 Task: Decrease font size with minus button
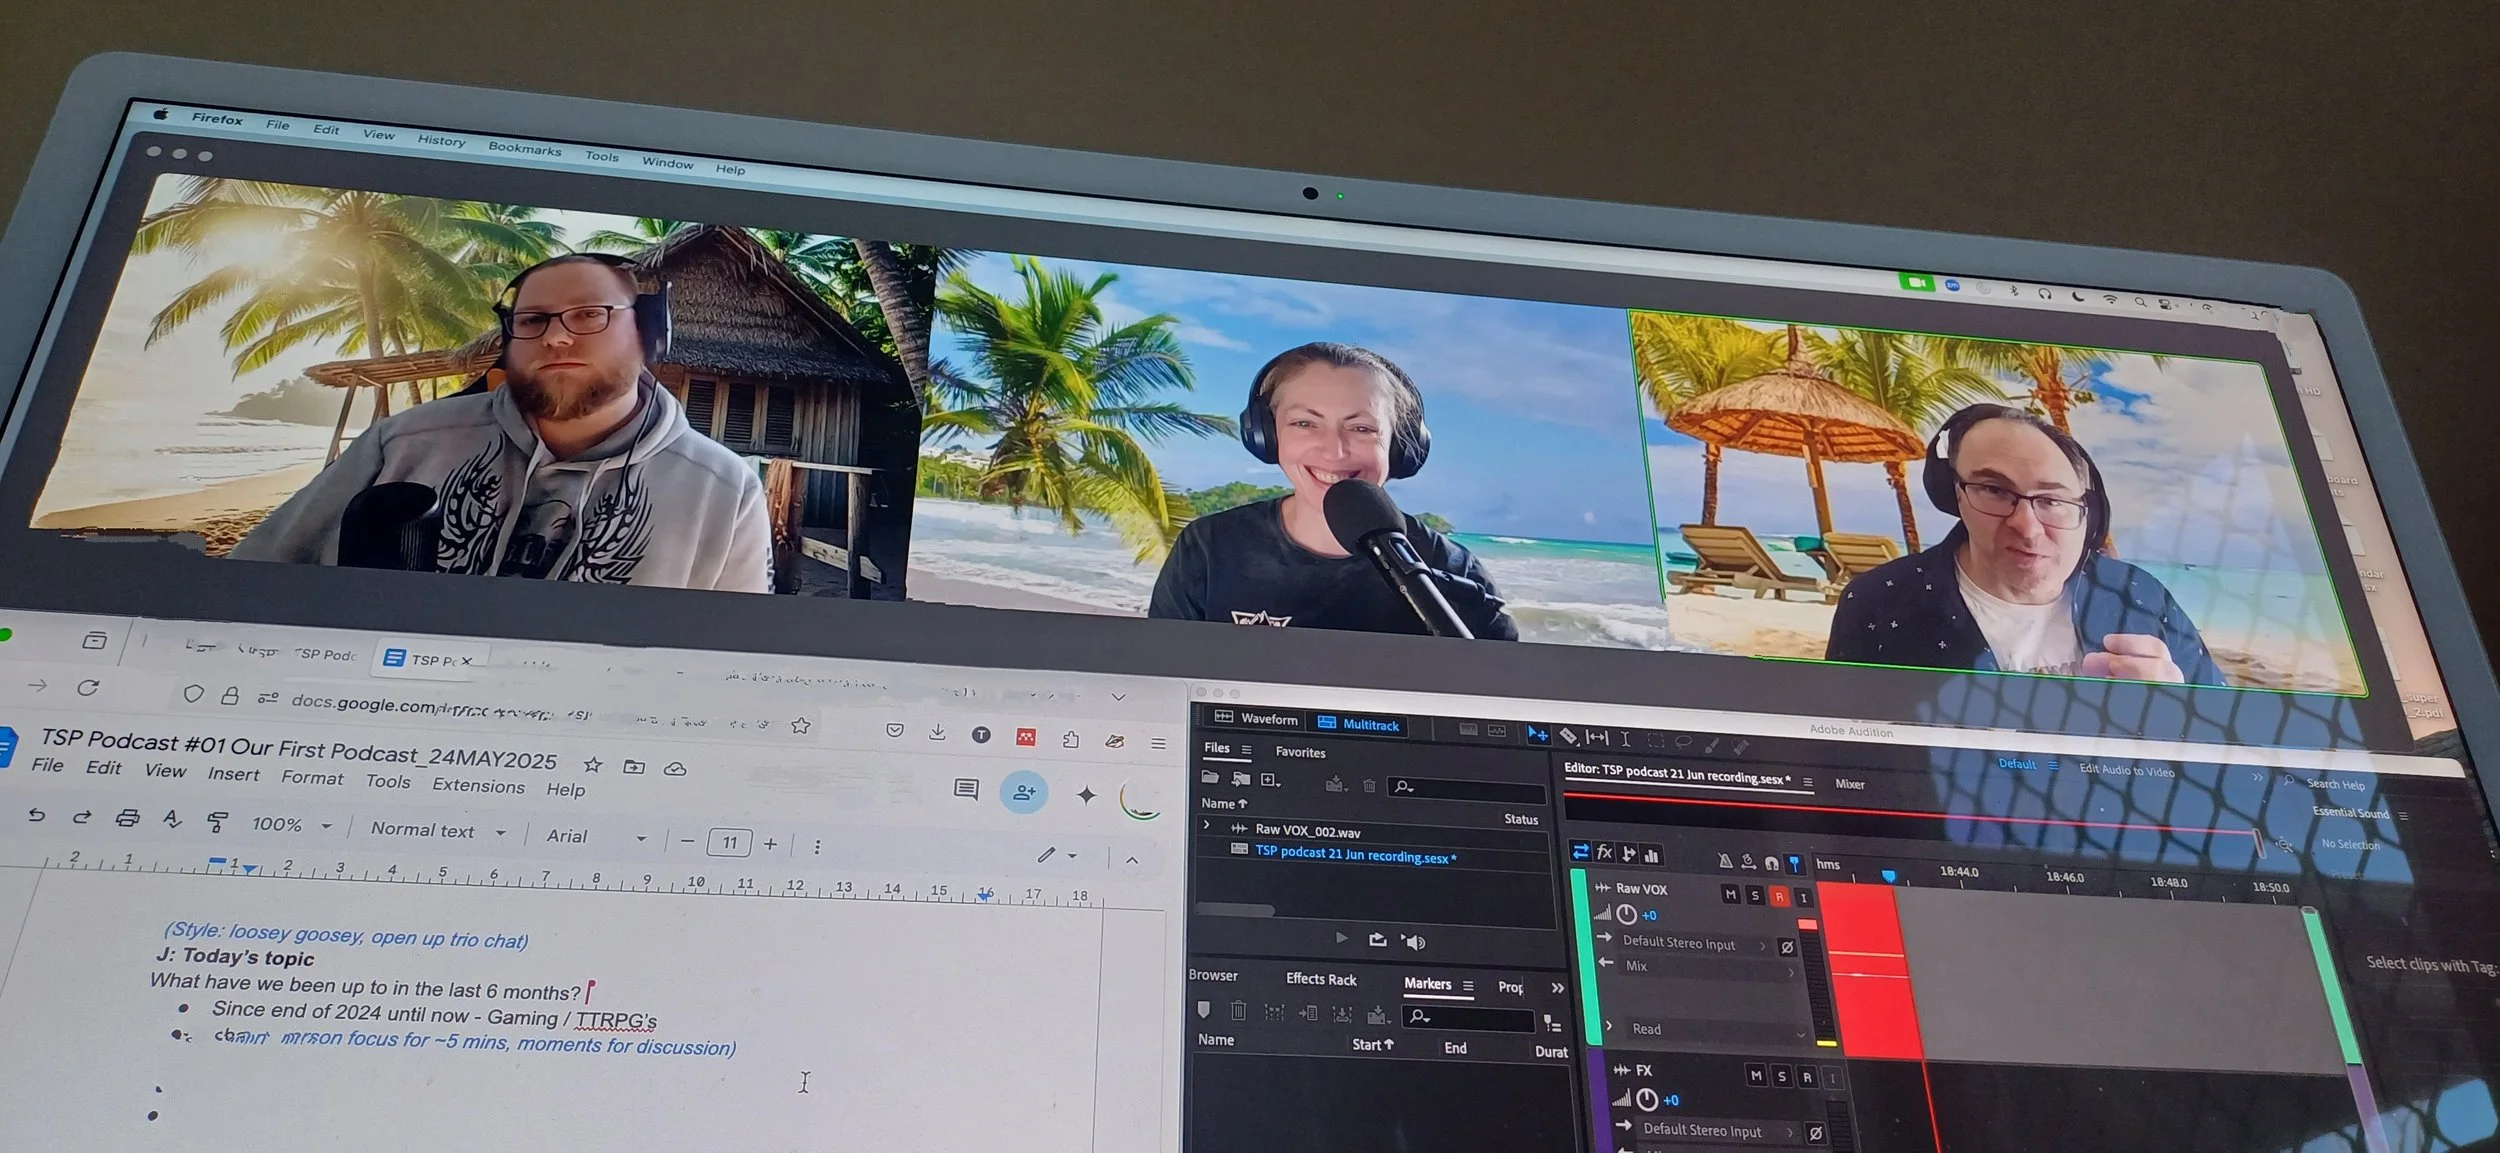point(687,841)
